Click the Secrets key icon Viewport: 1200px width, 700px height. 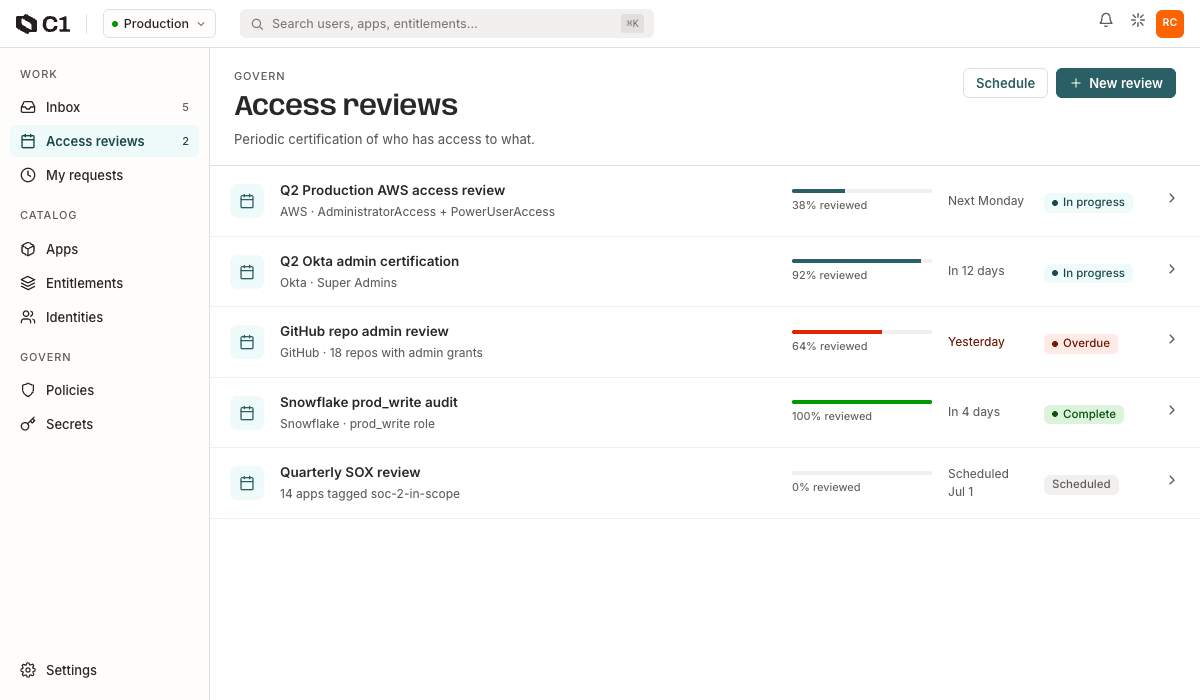pyautogui.click(x=28, y=424)
